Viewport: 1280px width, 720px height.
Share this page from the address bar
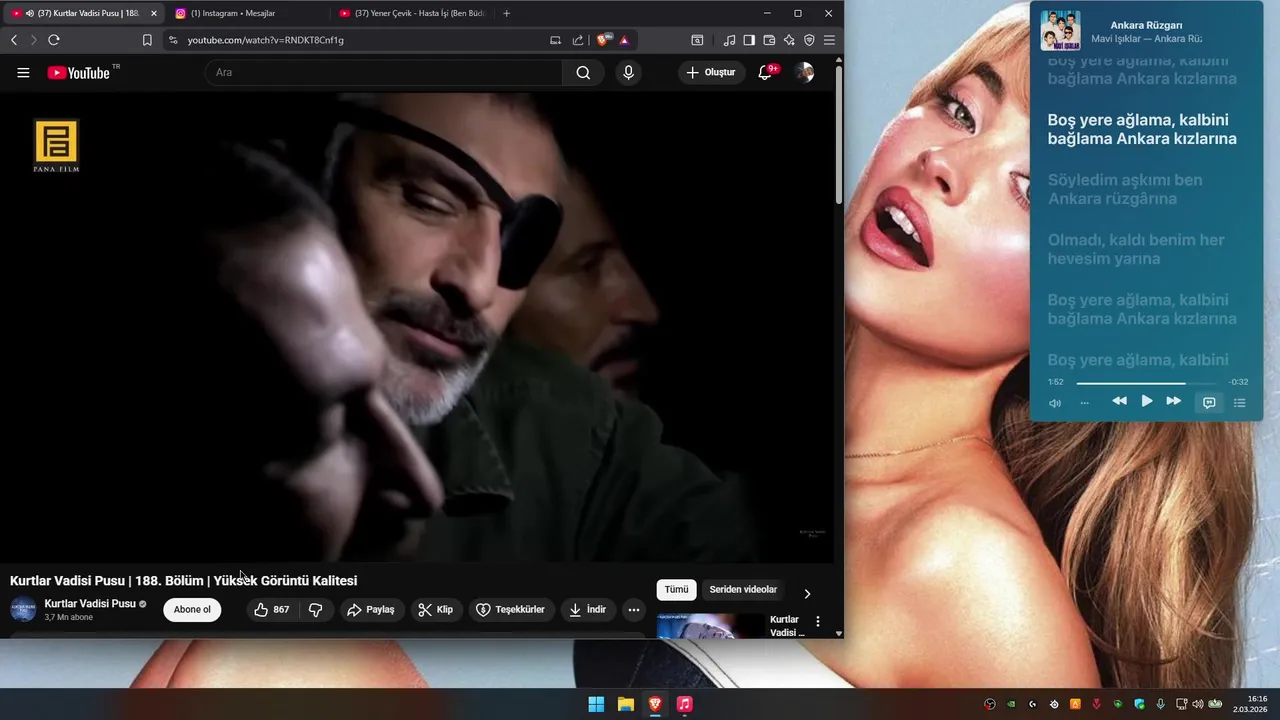(578, 40)
